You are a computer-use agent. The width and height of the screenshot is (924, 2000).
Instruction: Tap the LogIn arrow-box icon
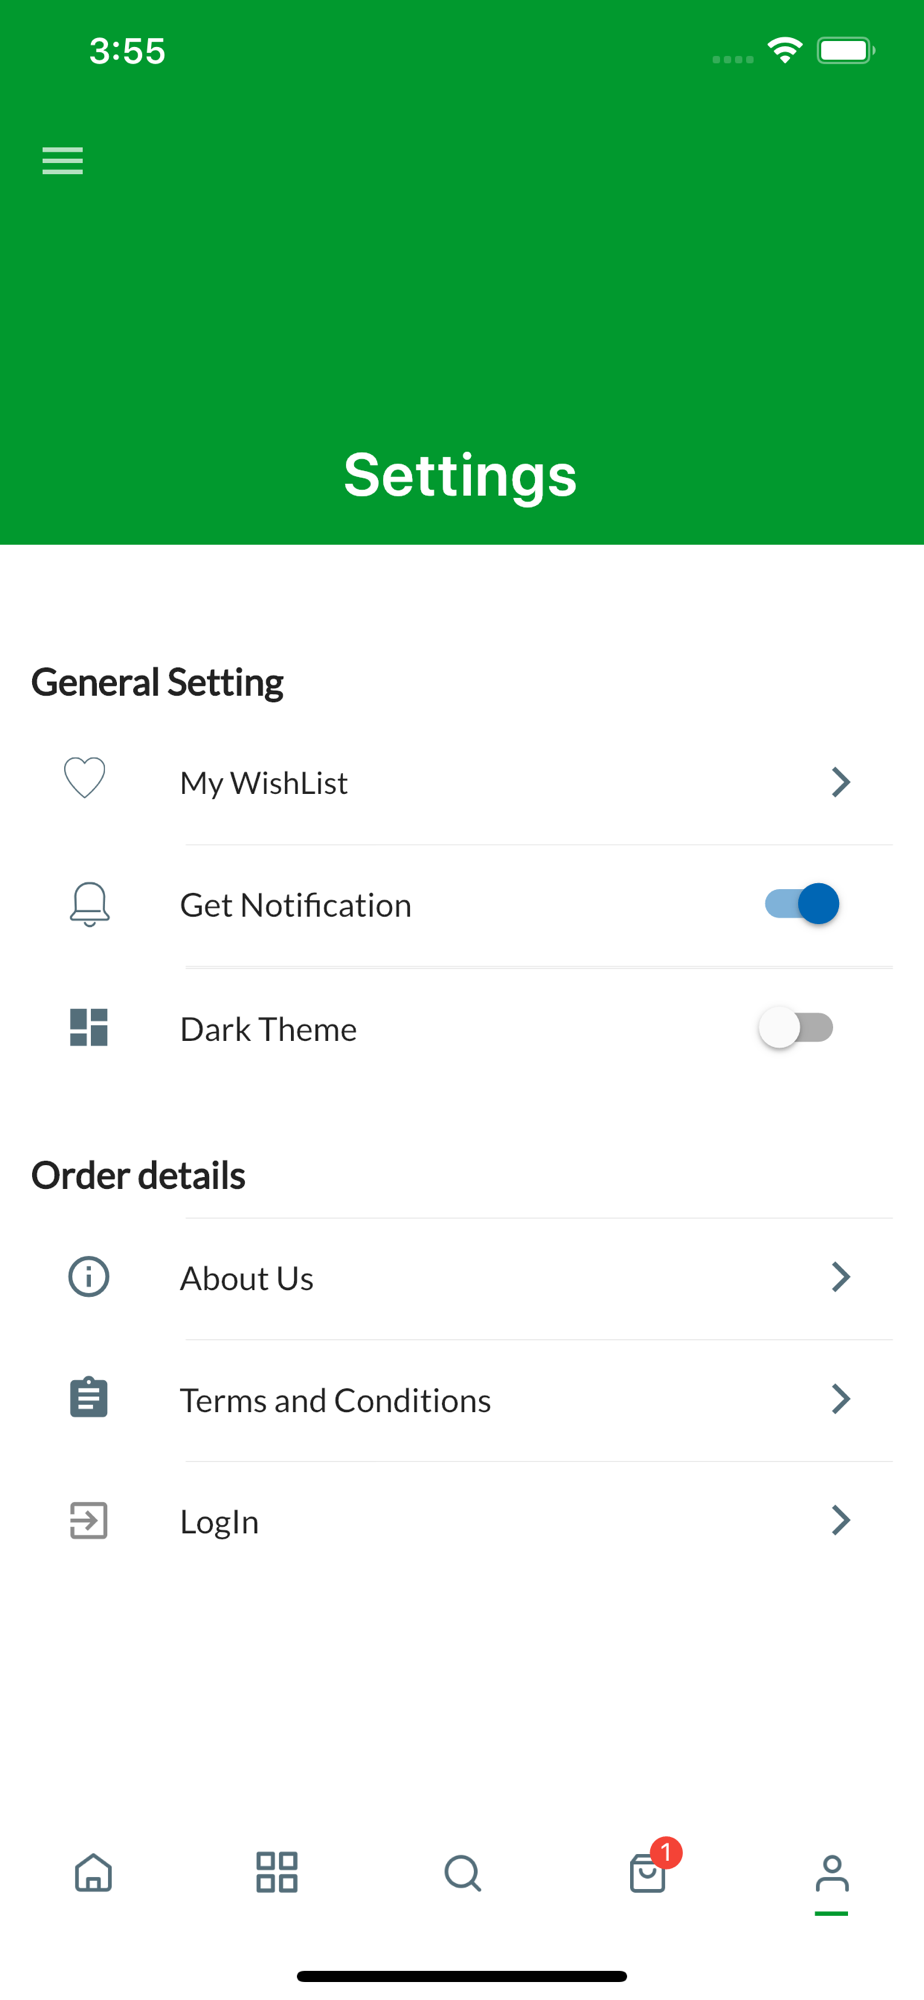tap(89, 1521)
